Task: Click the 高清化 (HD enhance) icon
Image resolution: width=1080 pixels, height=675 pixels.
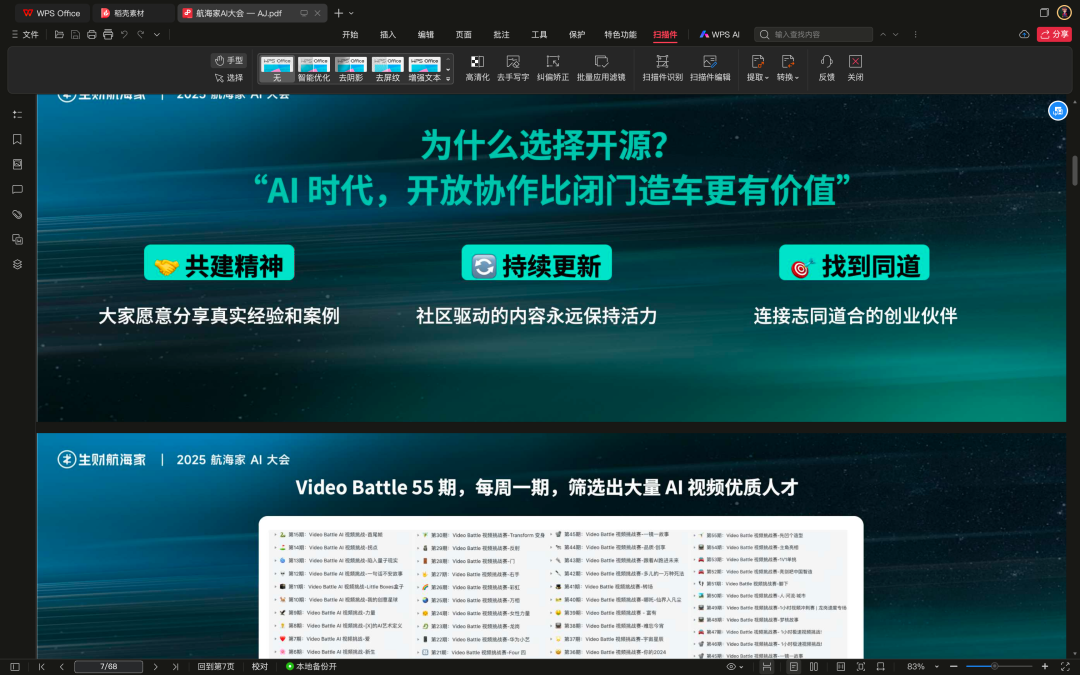Action: pyautogui.click(x=477, y=62)
